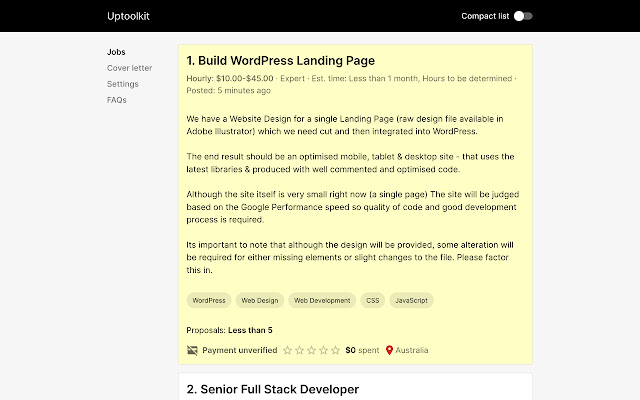640x400 pixels.
Task: Open the Senior Full Stack Developer job
Action: click(273, 389)
